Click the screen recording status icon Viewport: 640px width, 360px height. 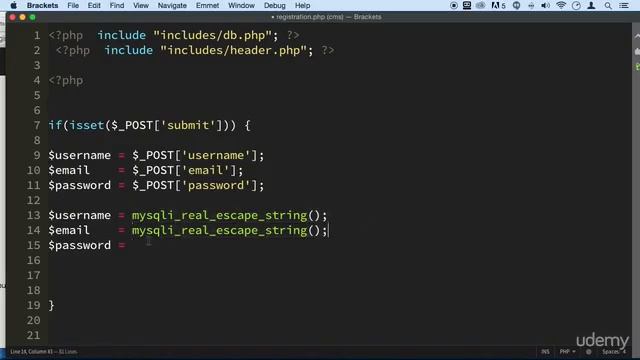coord(453,5)
